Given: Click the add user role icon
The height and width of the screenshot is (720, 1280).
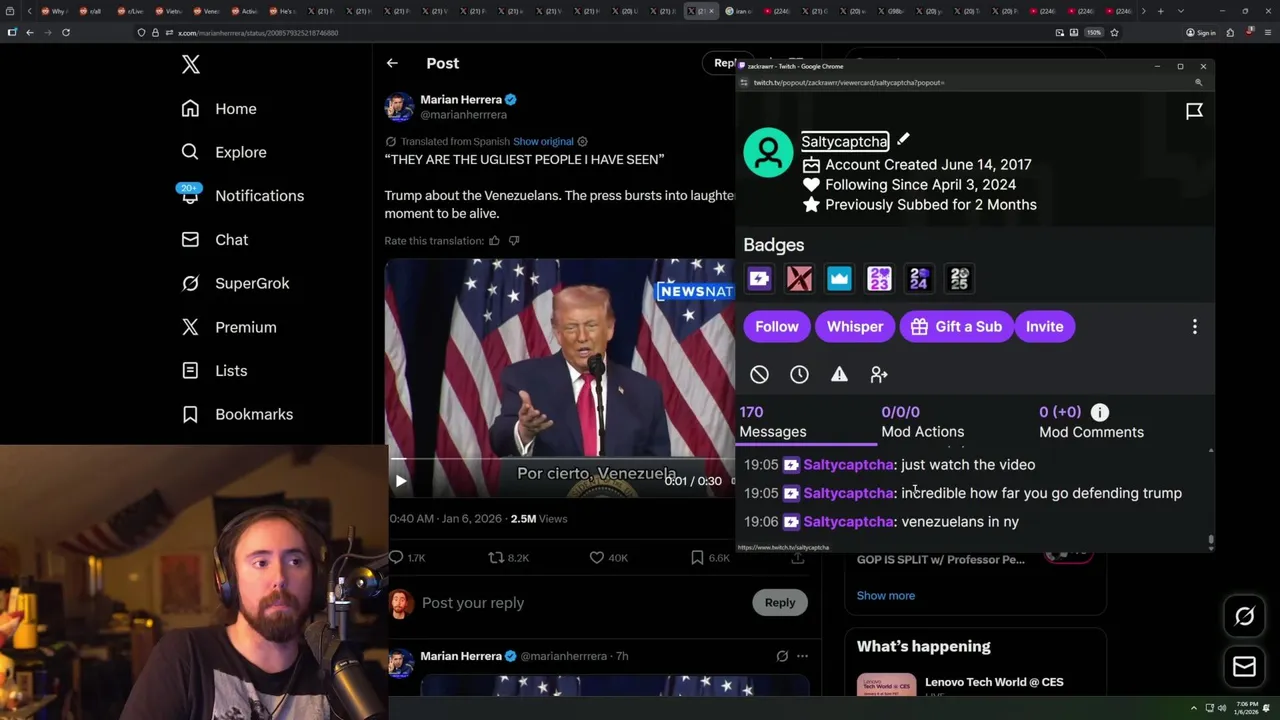Looking at the screenshot, I should (879, 375).
